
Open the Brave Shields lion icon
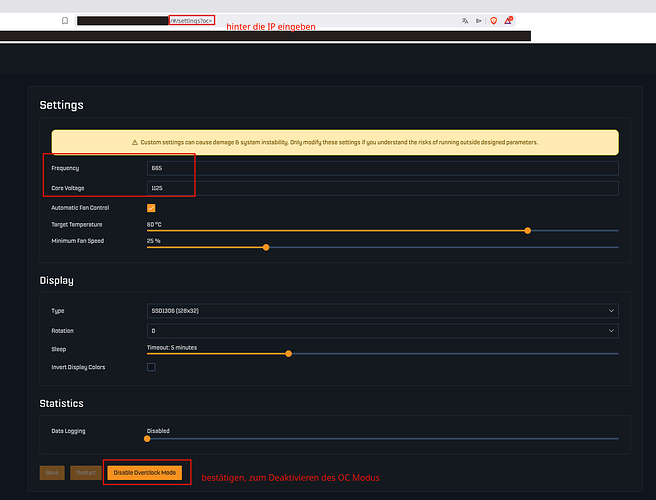point(494,20)
